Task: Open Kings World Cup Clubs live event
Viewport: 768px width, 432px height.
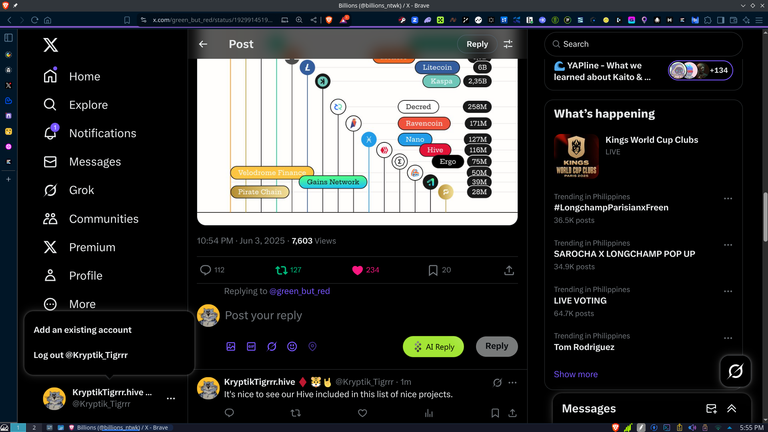Action: (x=643, y=156)
